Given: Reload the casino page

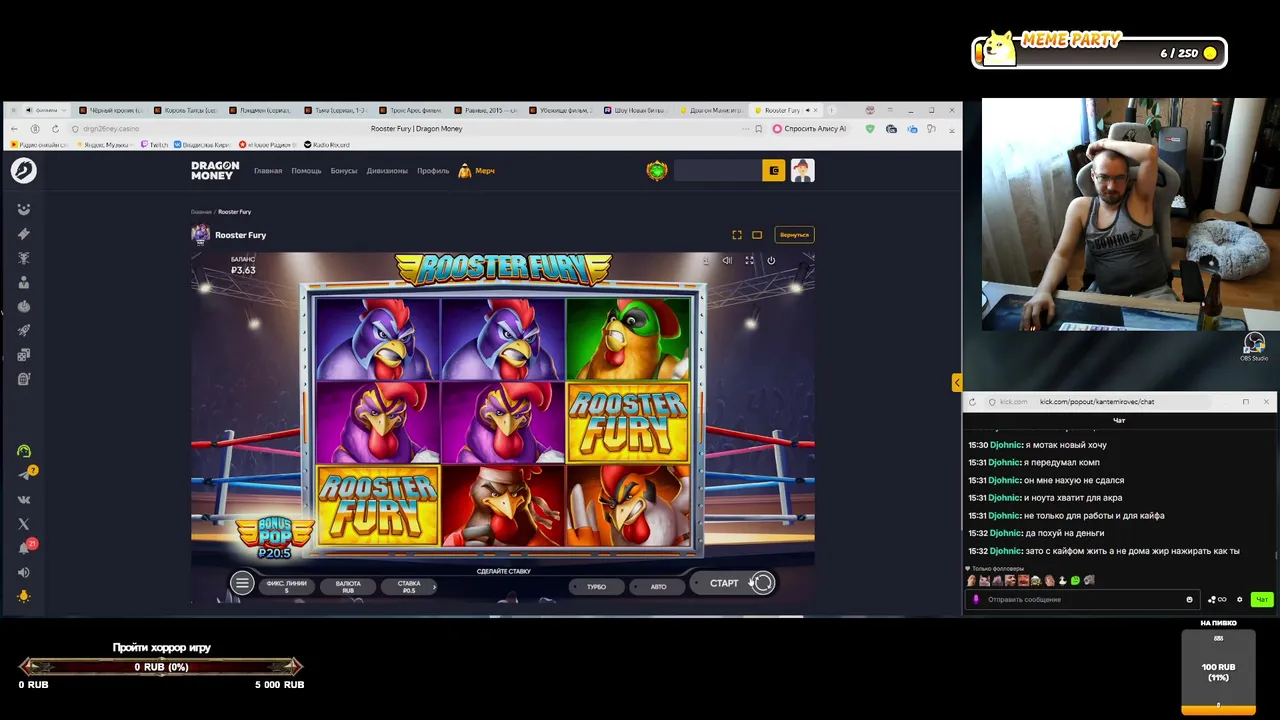Looking at the screenshot, I should 55,129.
